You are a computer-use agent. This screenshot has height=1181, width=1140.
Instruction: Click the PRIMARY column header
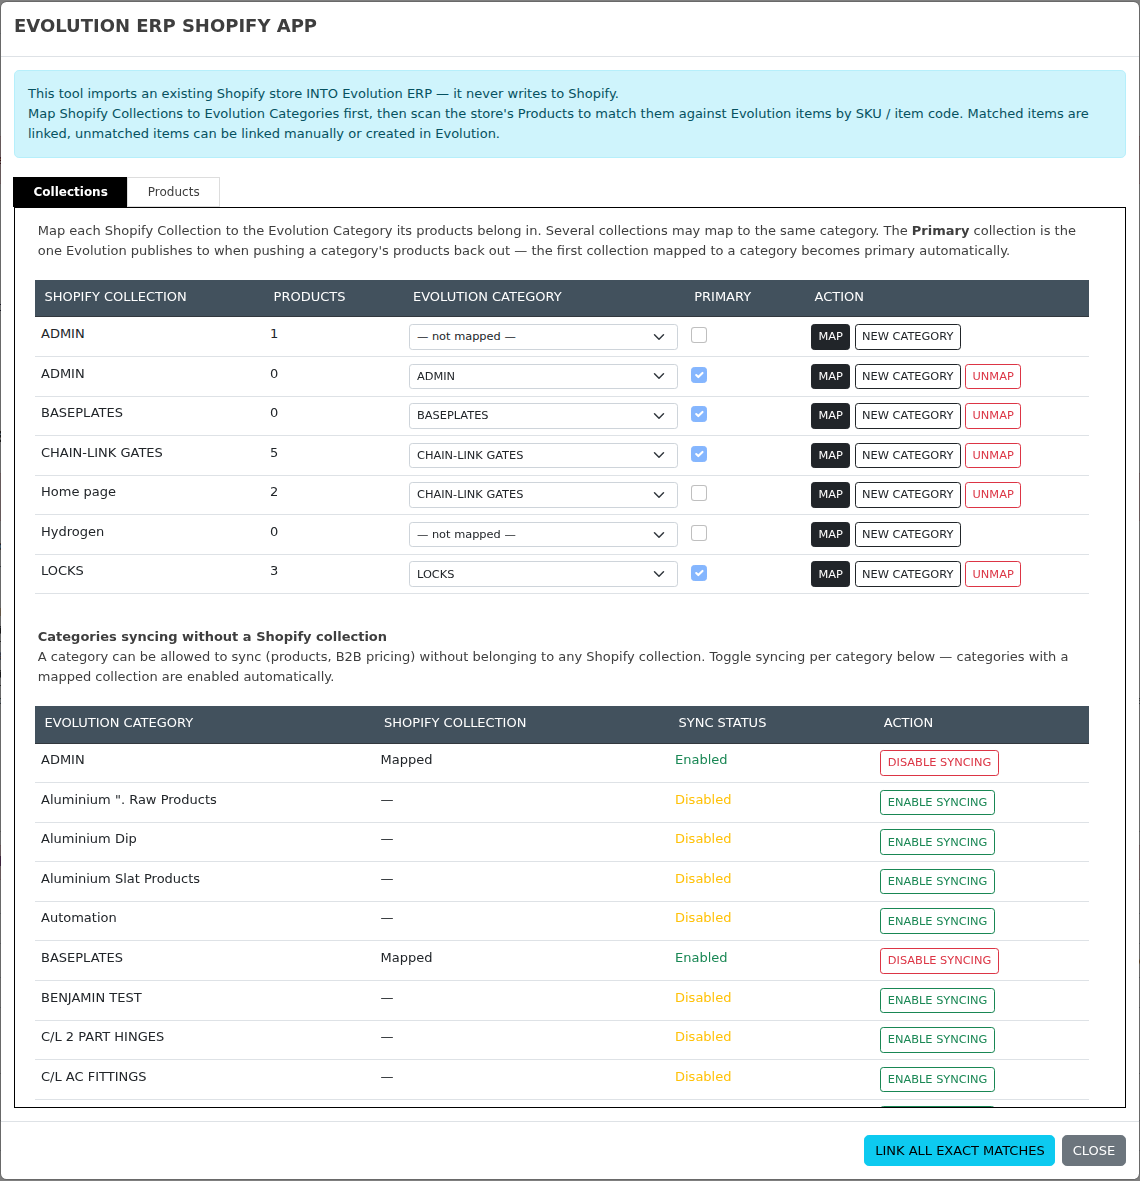(x=722, y=297)
